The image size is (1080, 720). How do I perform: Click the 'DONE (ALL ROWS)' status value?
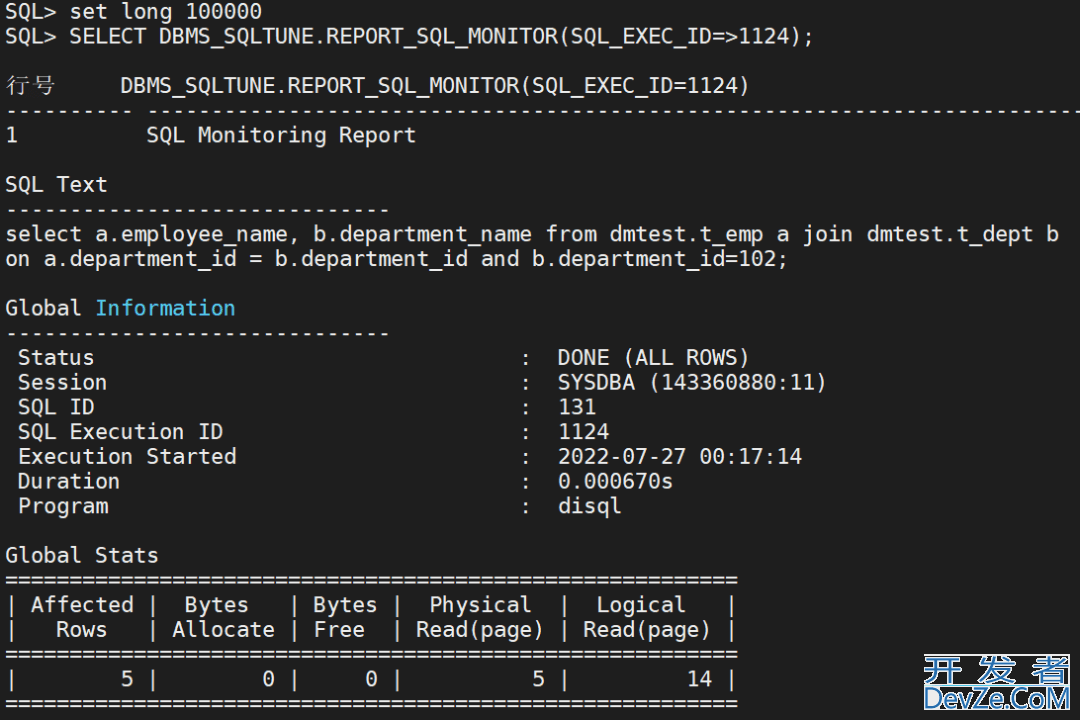click(653, 358)
